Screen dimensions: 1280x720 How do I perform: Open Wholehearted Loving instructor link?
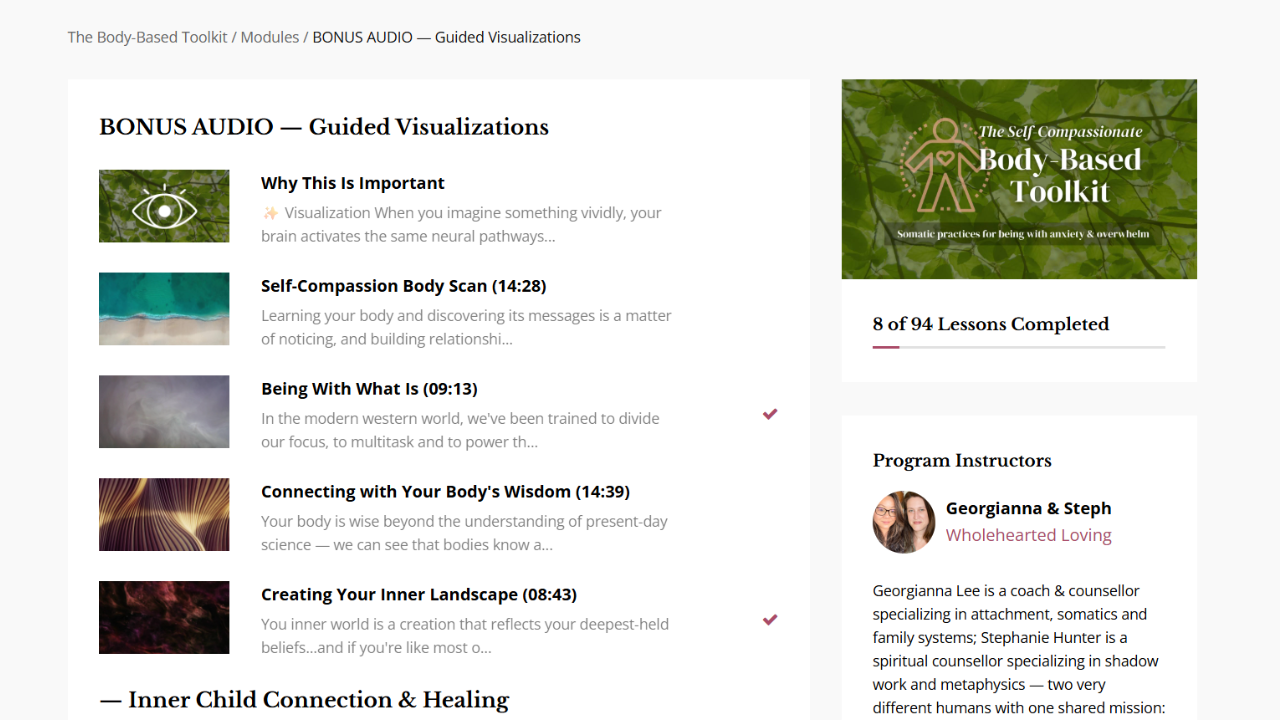1029,535
